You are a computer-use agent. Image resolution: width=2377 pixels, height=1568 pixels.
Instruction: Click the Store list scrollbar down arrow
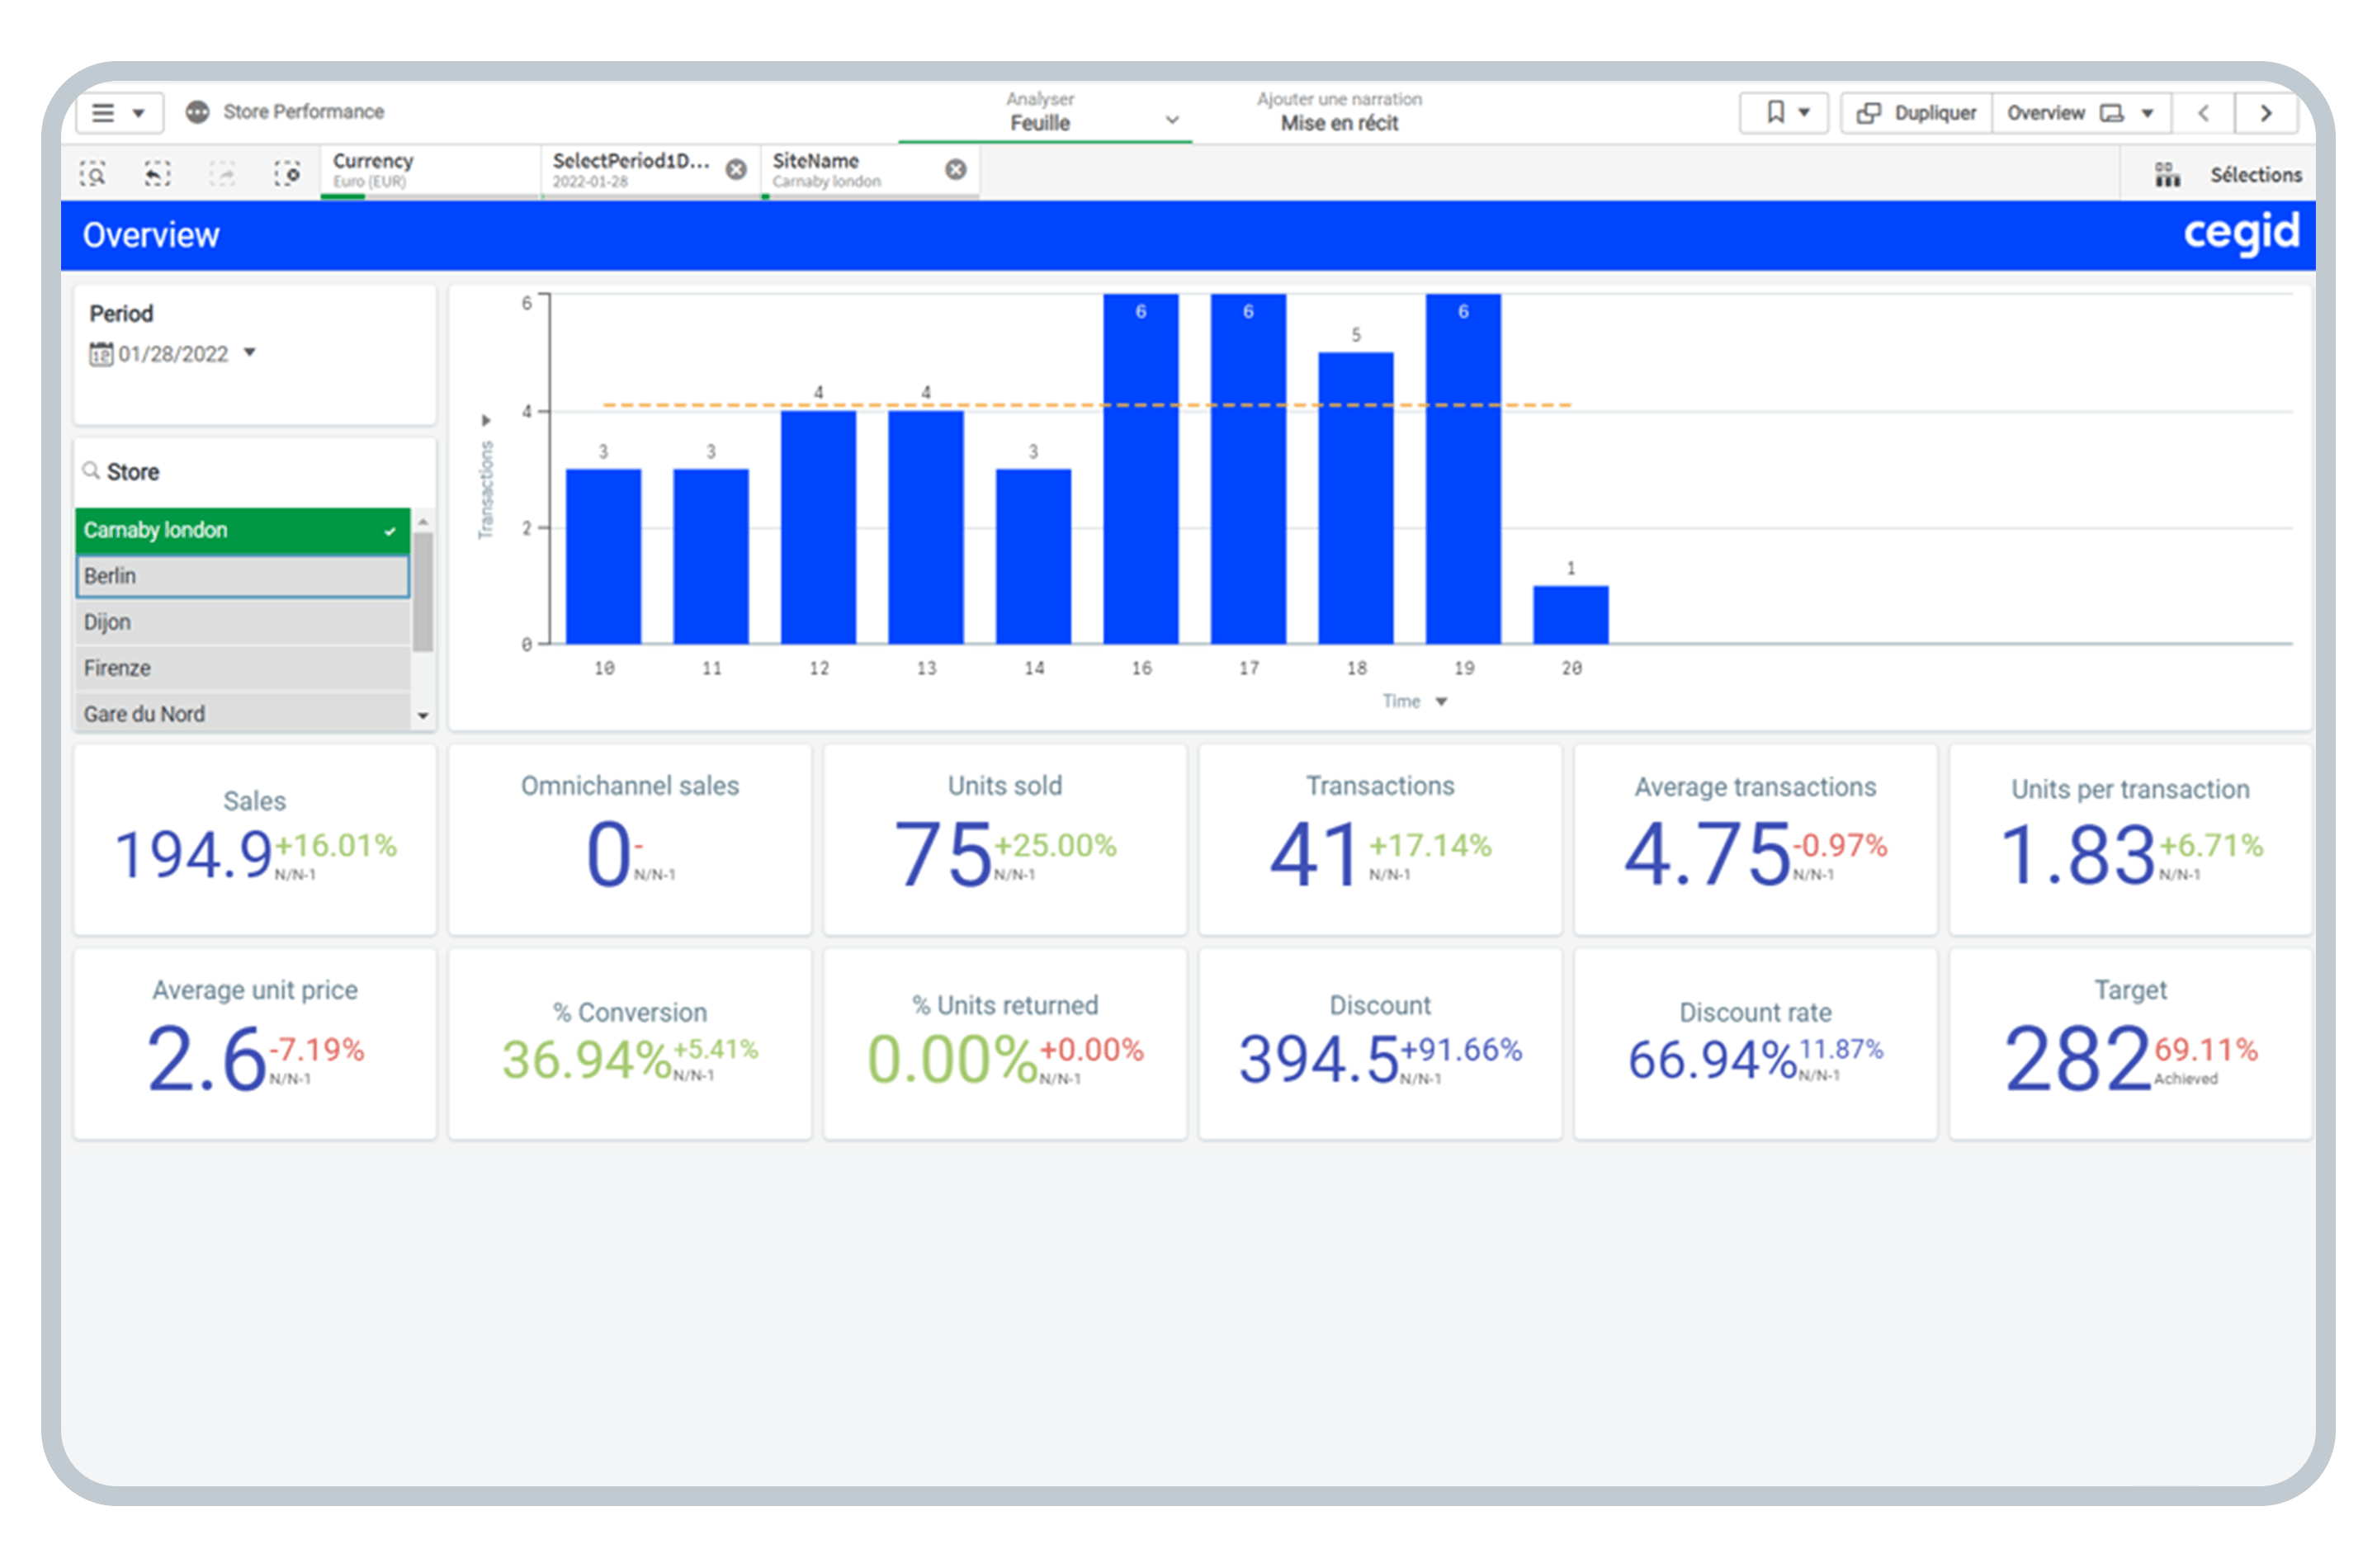tap(423, 716)
